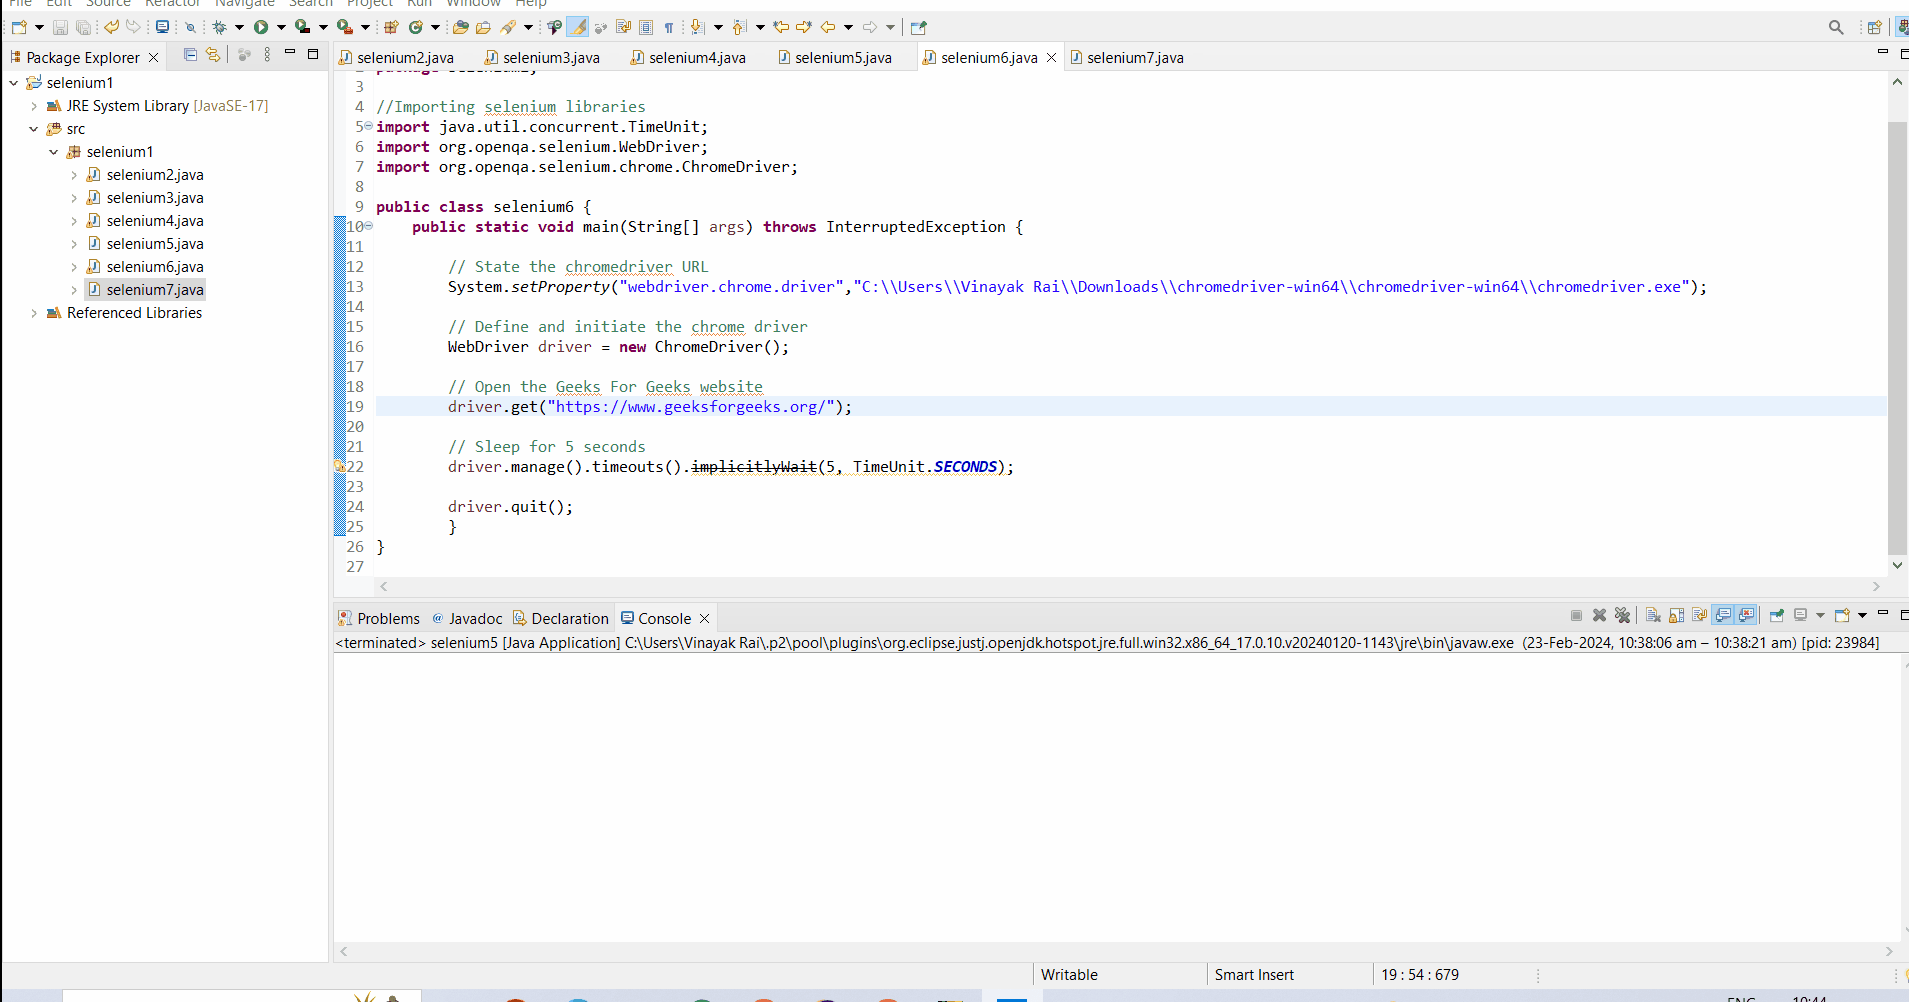Select selenium4.java in Package Explorer
This screenshot has height=1002, width=1909.
point(155,221)
